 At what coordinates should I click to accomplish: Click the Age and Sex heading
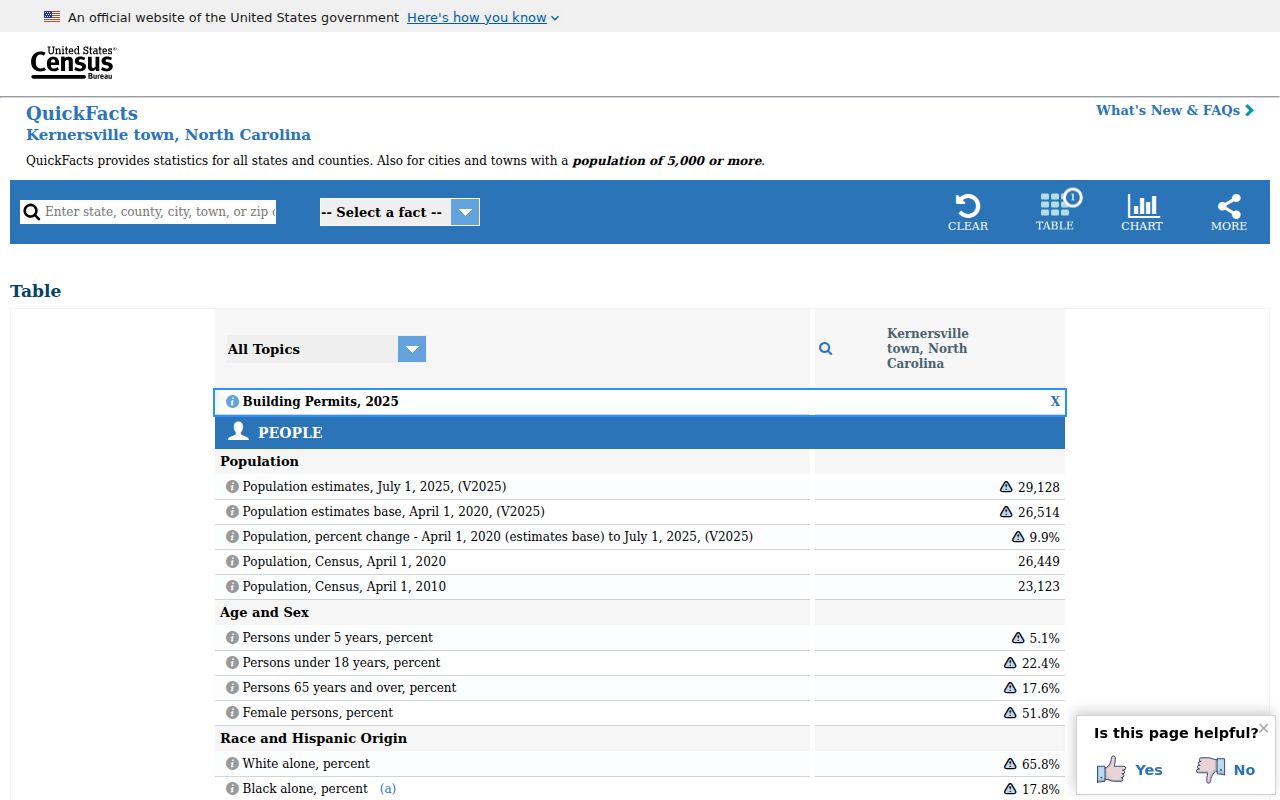[264, 612]
